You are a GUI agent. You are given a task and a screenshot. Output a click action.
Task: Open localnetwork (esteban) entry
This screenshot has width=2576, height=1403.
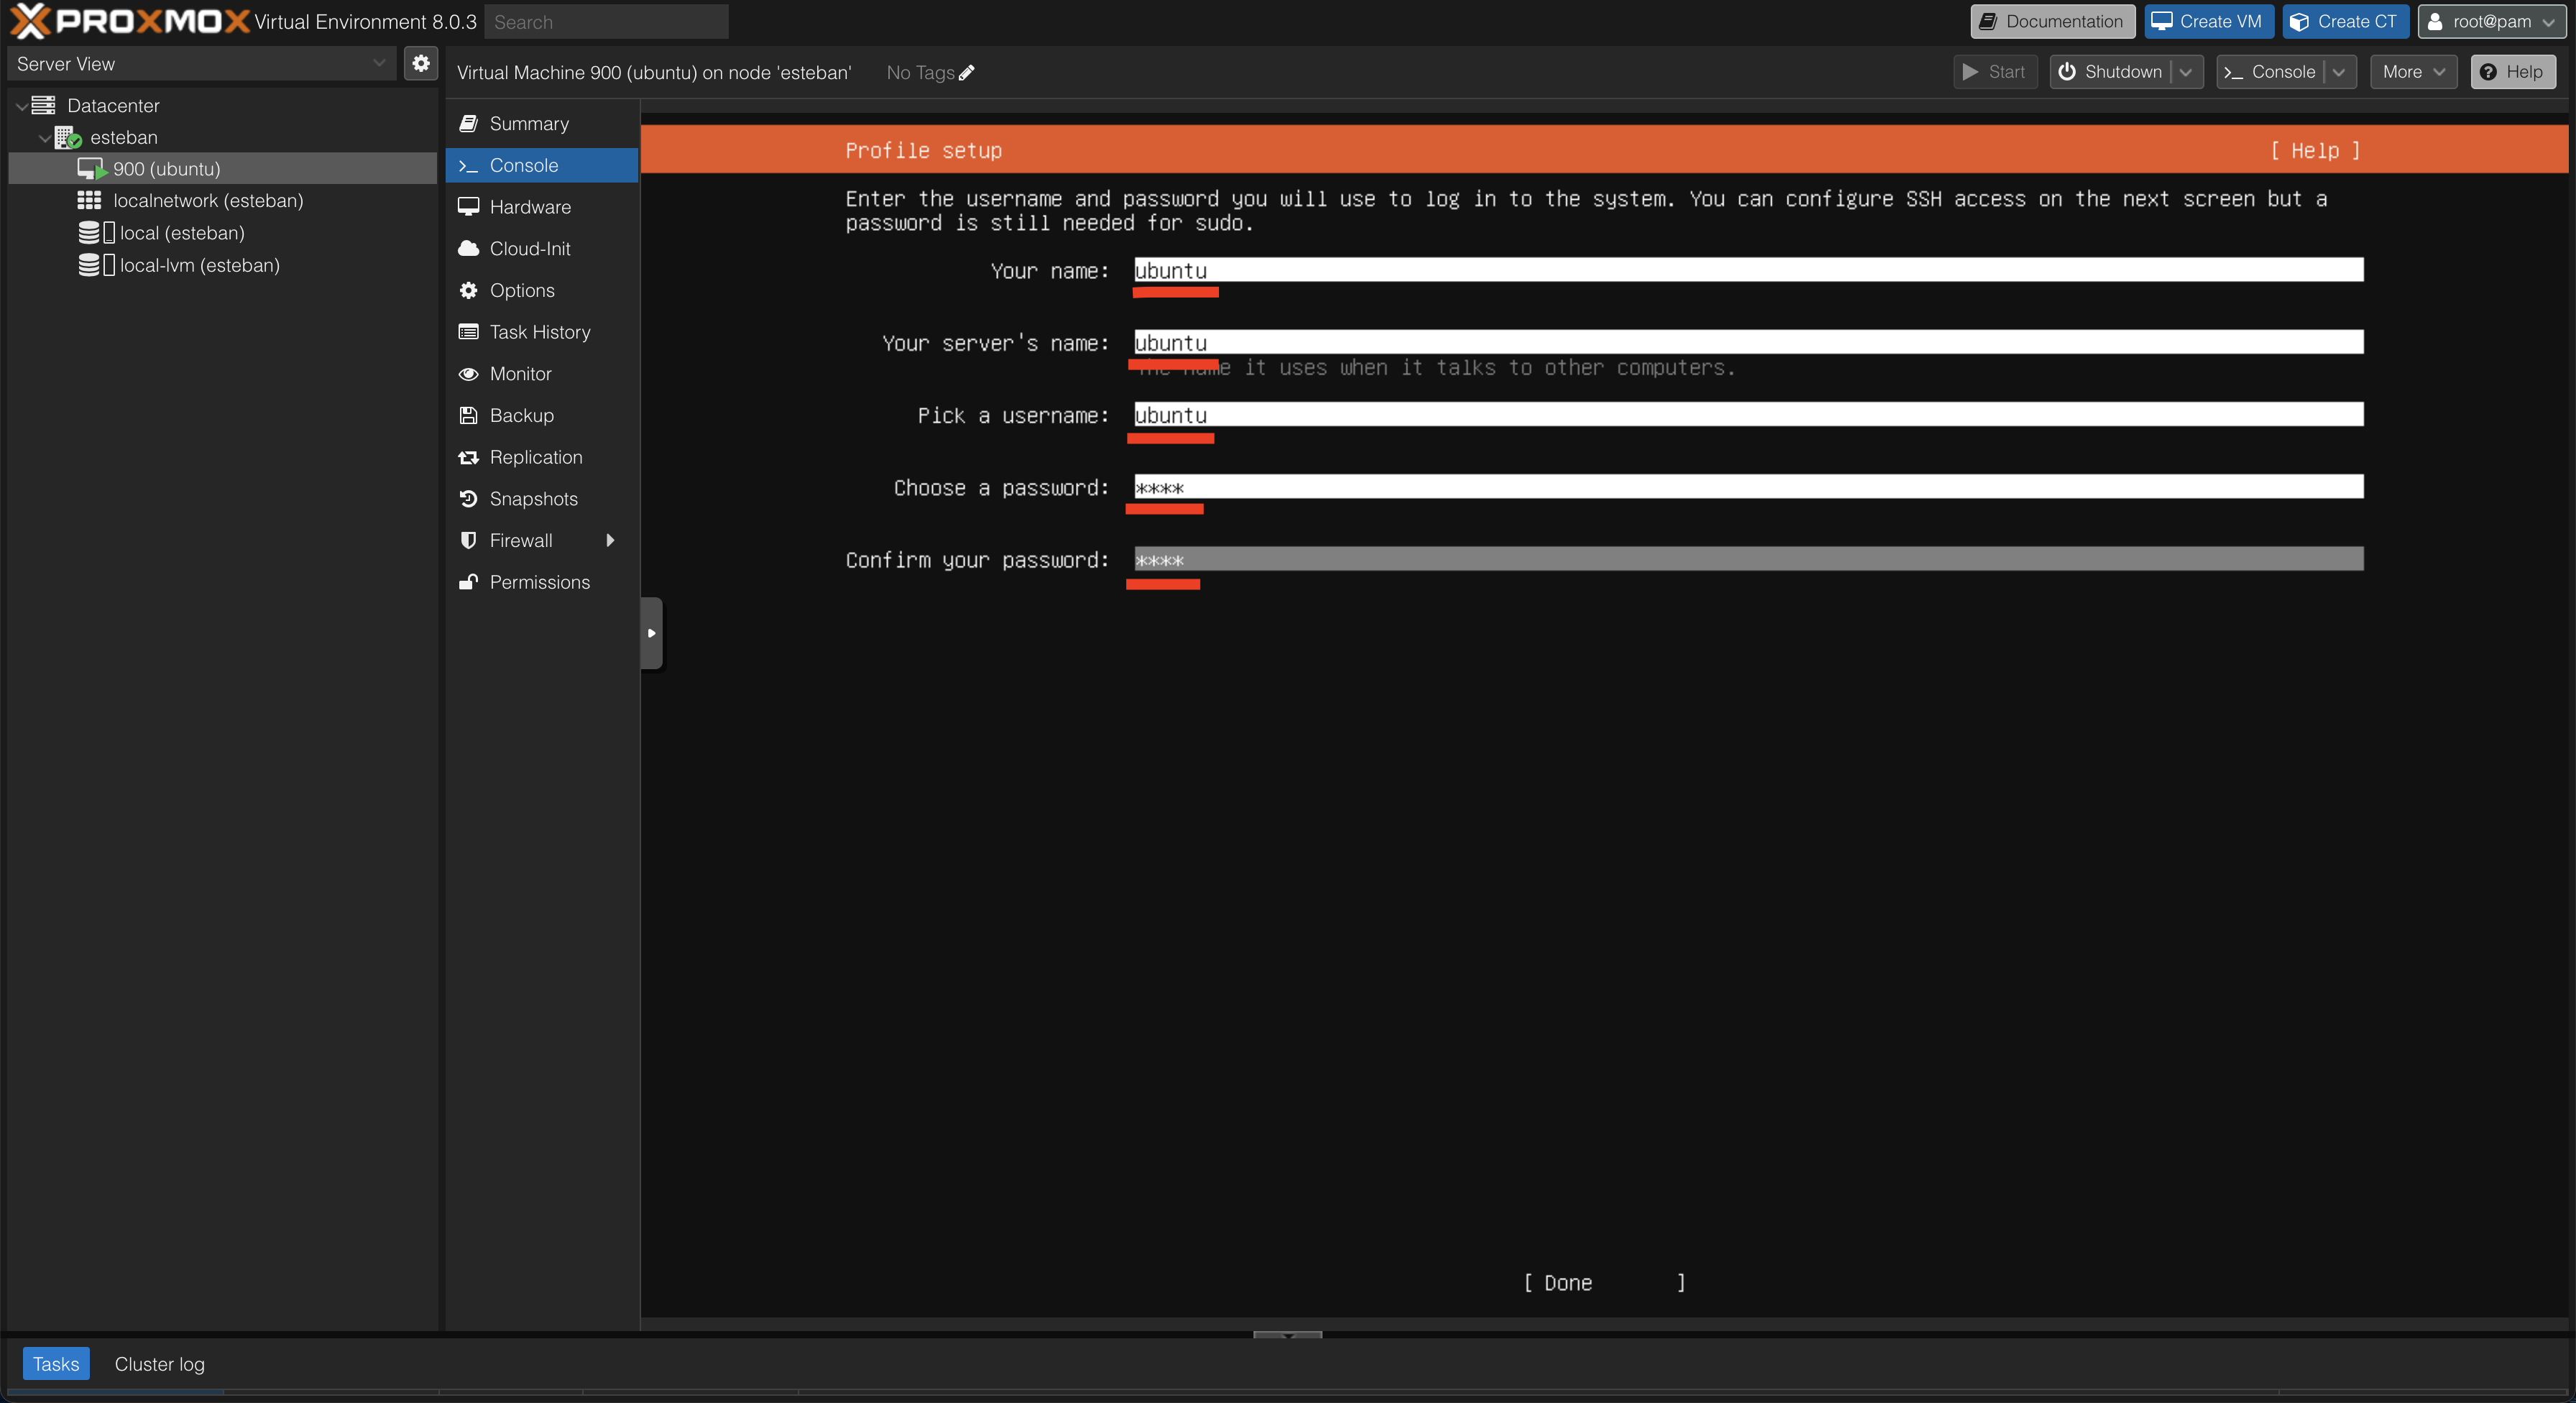(208, 200)
